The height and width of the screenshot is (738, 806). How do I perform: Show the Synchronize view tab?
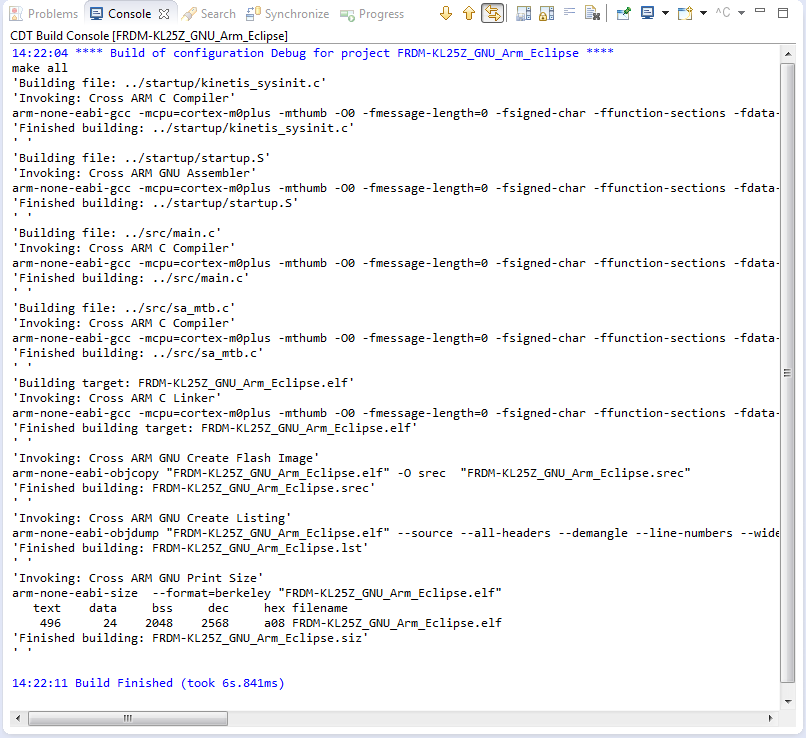click(x=288, y=14)
